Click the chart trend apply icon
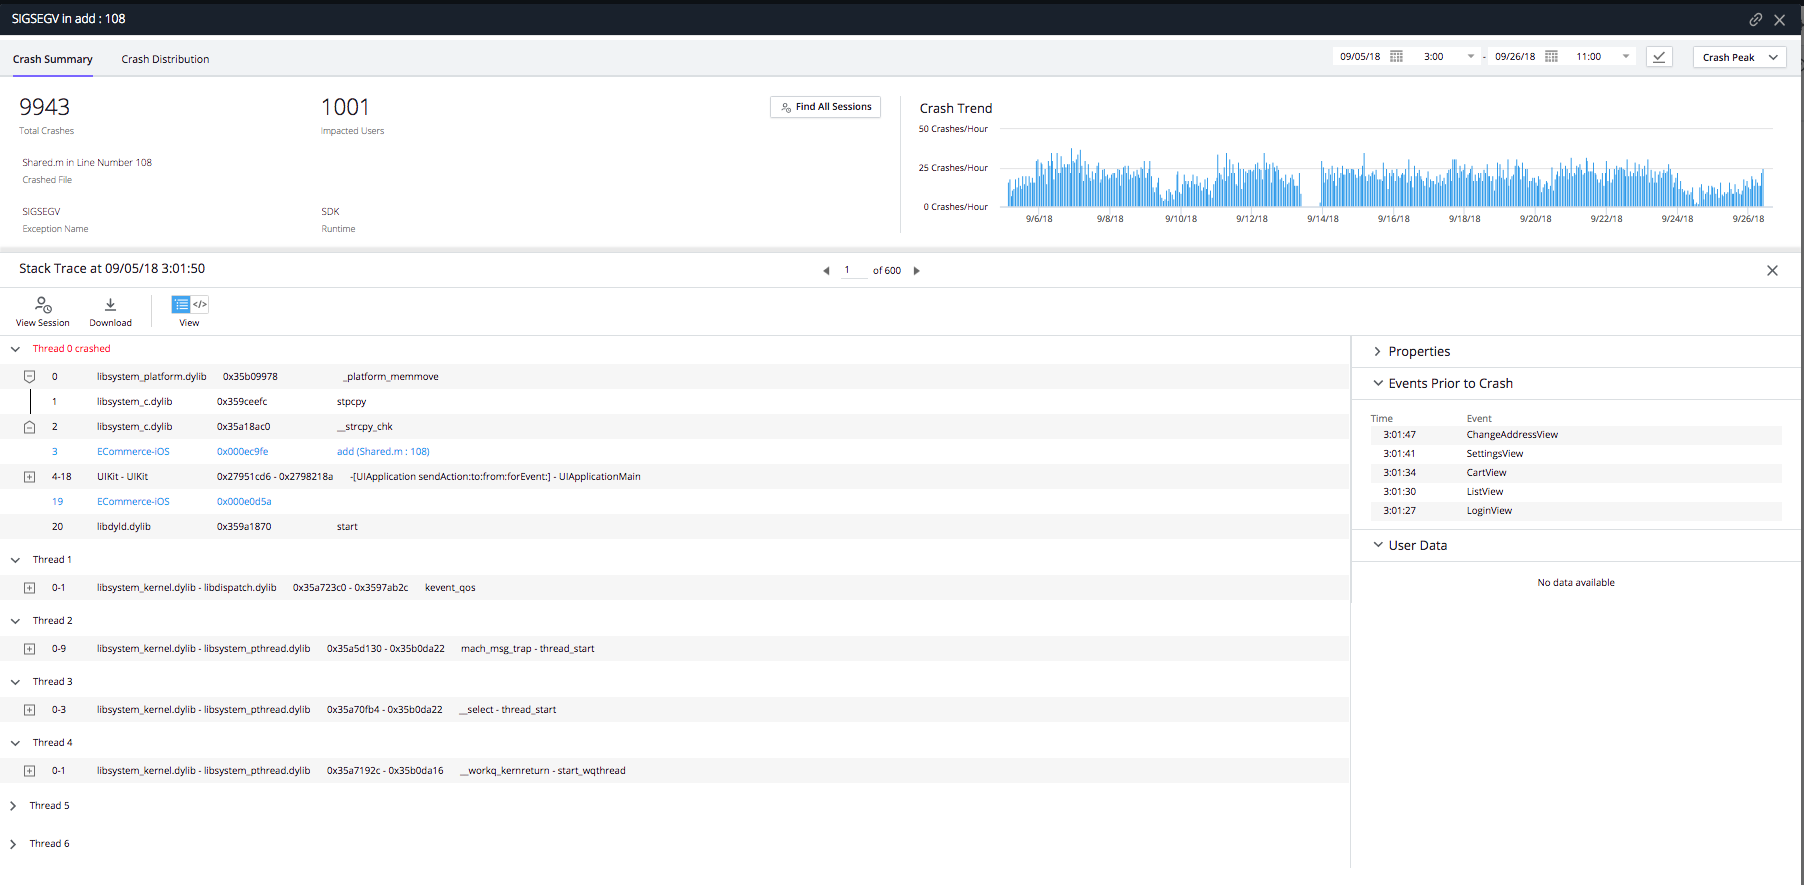 point(1659,57)
